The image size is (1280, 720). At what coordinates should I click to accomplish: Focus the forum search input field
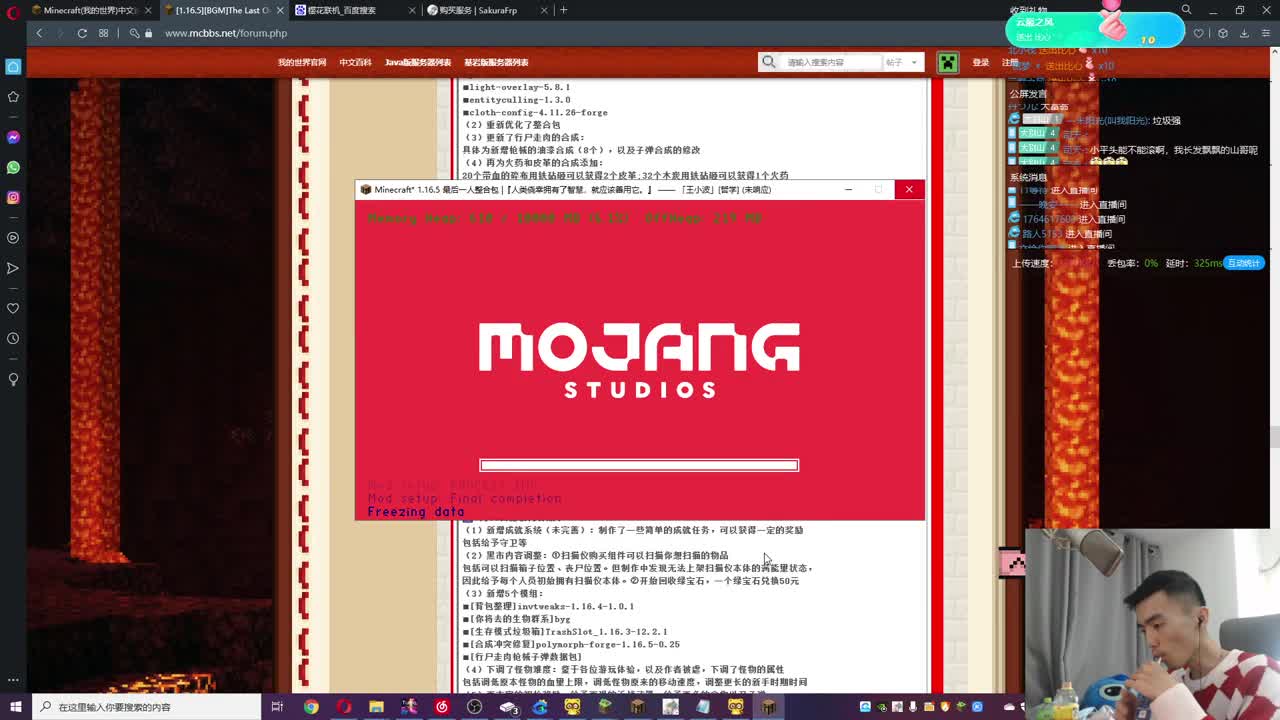pyautogui.click(x=831, y=62)
